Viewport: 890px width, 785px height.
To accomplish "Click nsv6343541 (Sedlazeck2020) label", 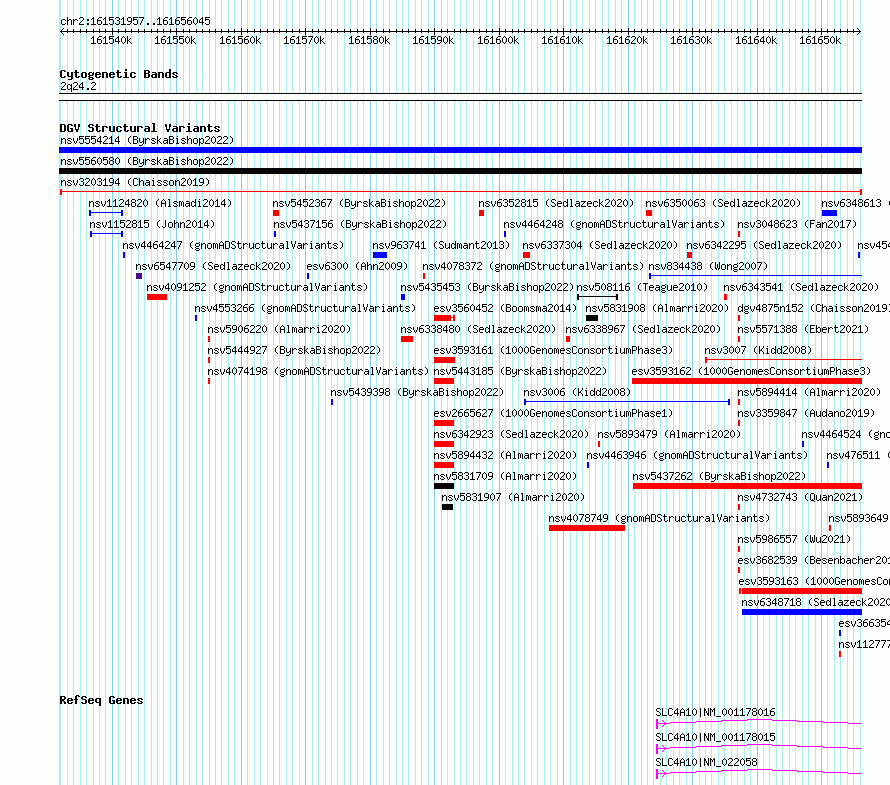I will click(801, 287).
